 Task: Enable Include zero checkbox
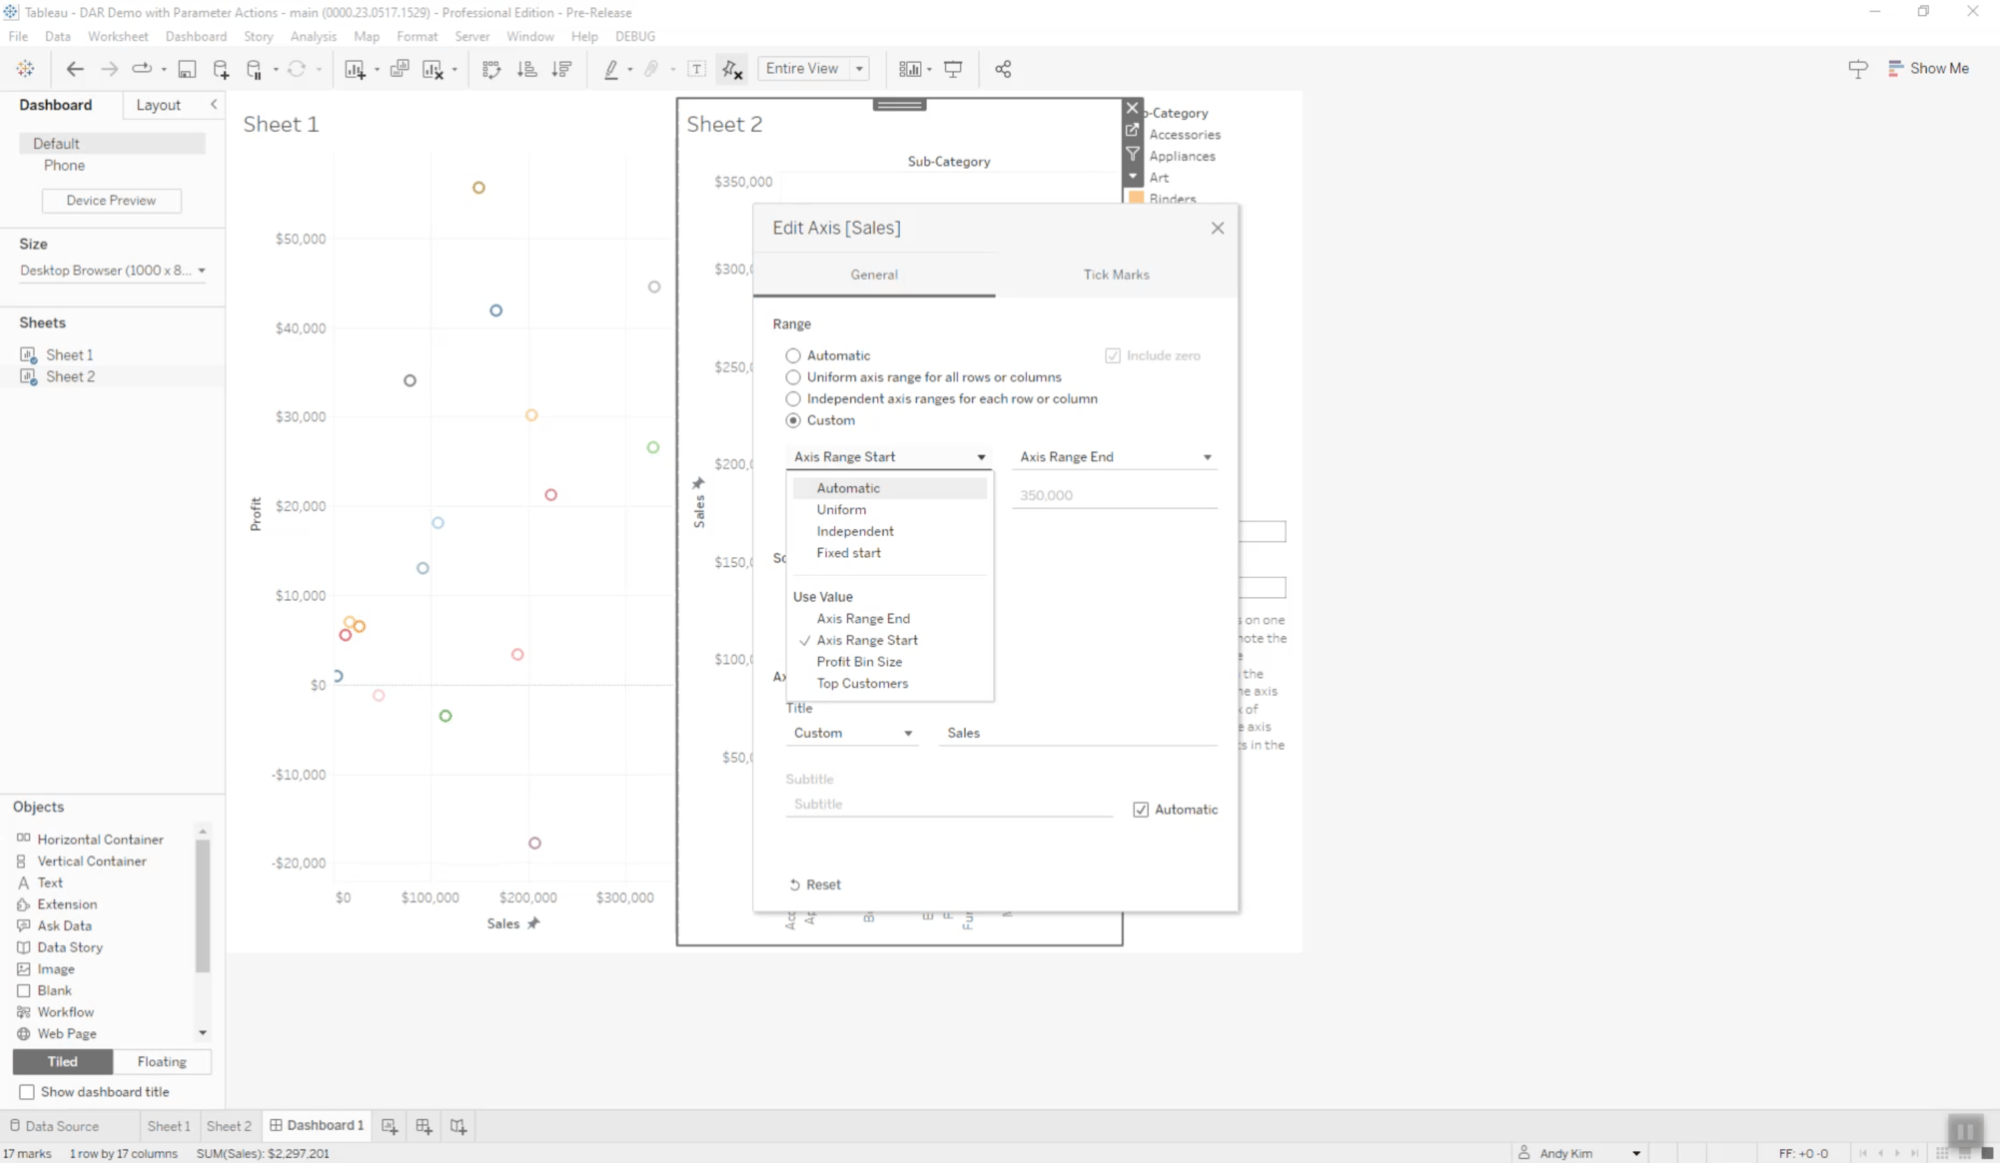click(x=1114, y=354)
